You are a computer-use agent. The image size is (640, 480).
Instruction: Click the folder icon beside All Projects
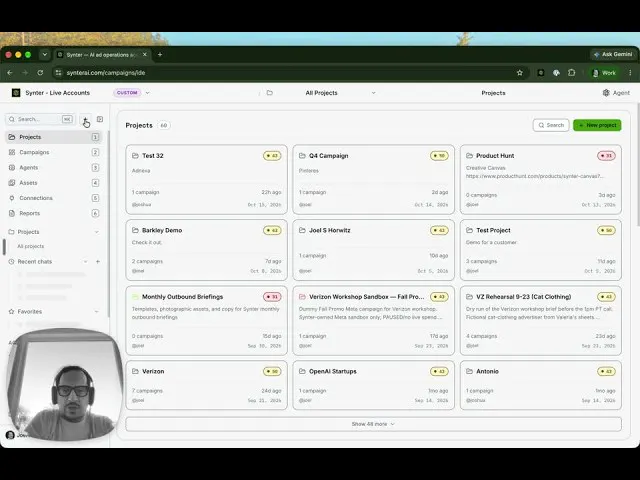tap(269, 93)
